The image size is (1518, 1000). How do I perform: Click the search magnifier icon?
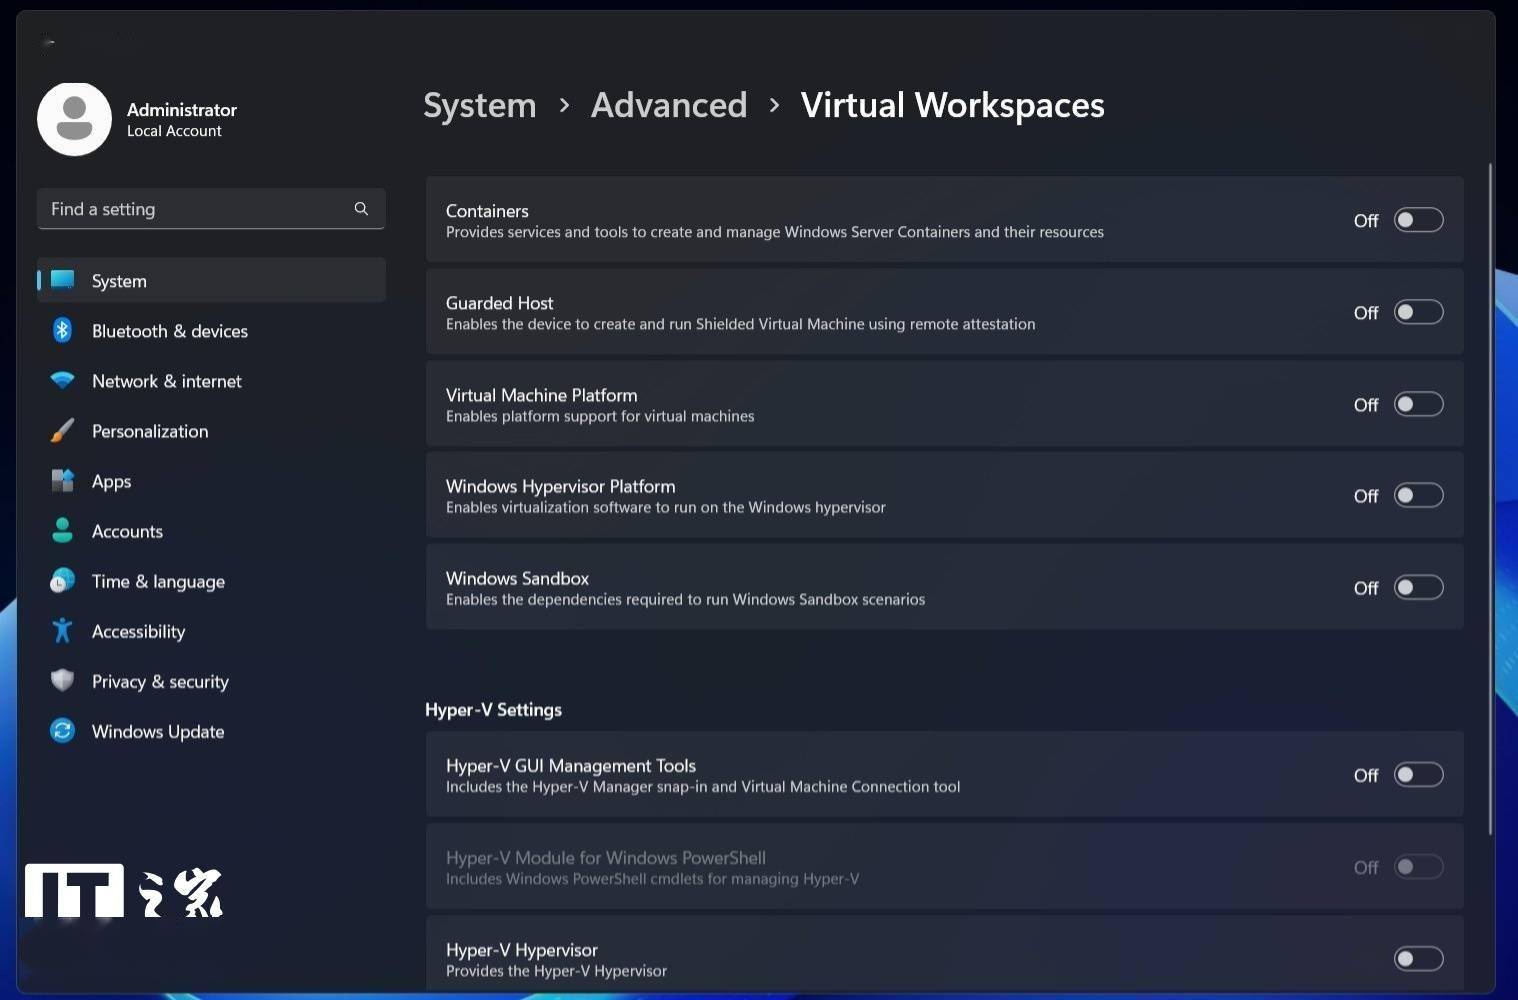361,208
